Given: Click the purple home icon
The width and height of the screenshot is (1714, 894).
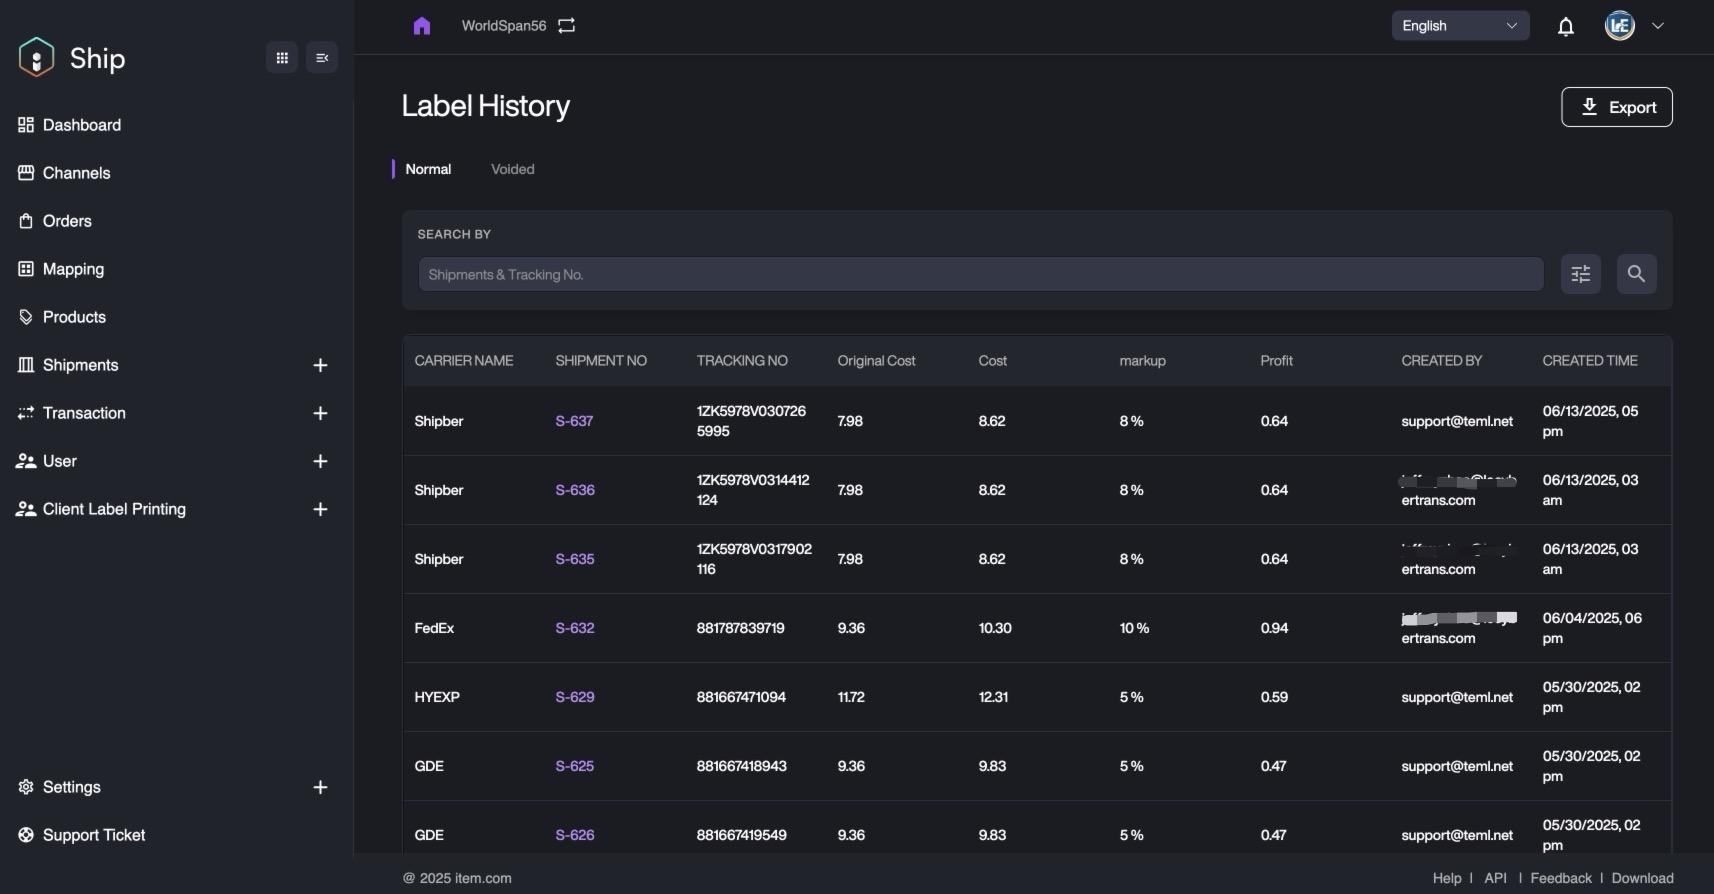Looking at the screenshot, I should (x=421, y=26).
